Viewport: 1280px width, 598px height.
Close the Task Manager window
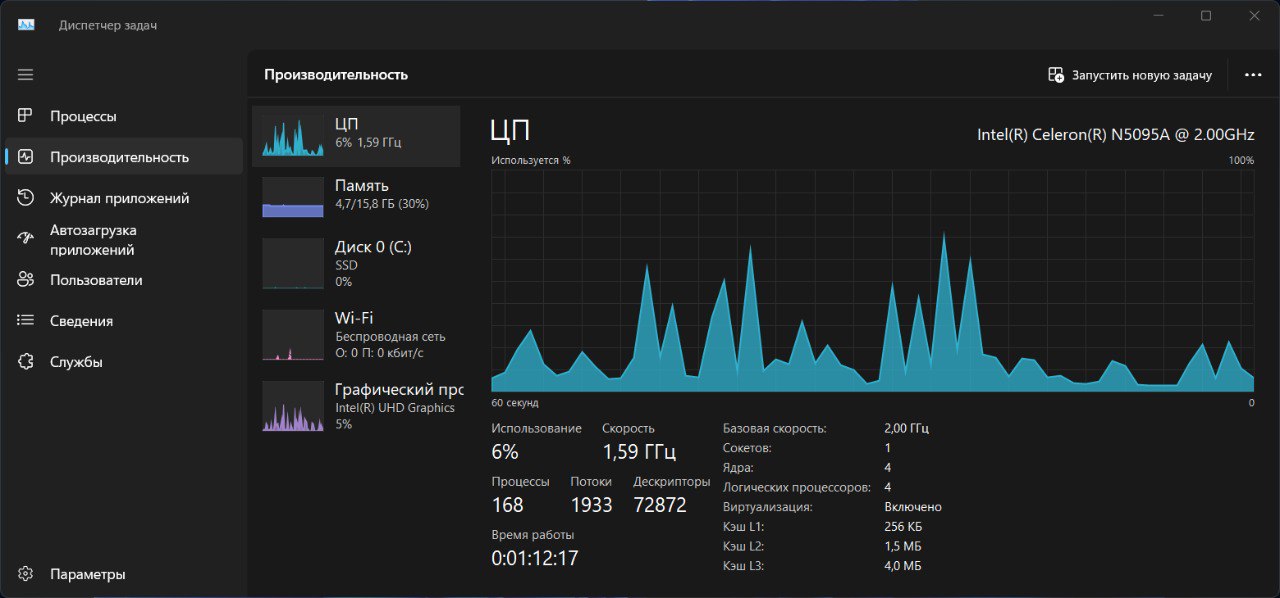pyautogui.click(x=1254, y=15)
